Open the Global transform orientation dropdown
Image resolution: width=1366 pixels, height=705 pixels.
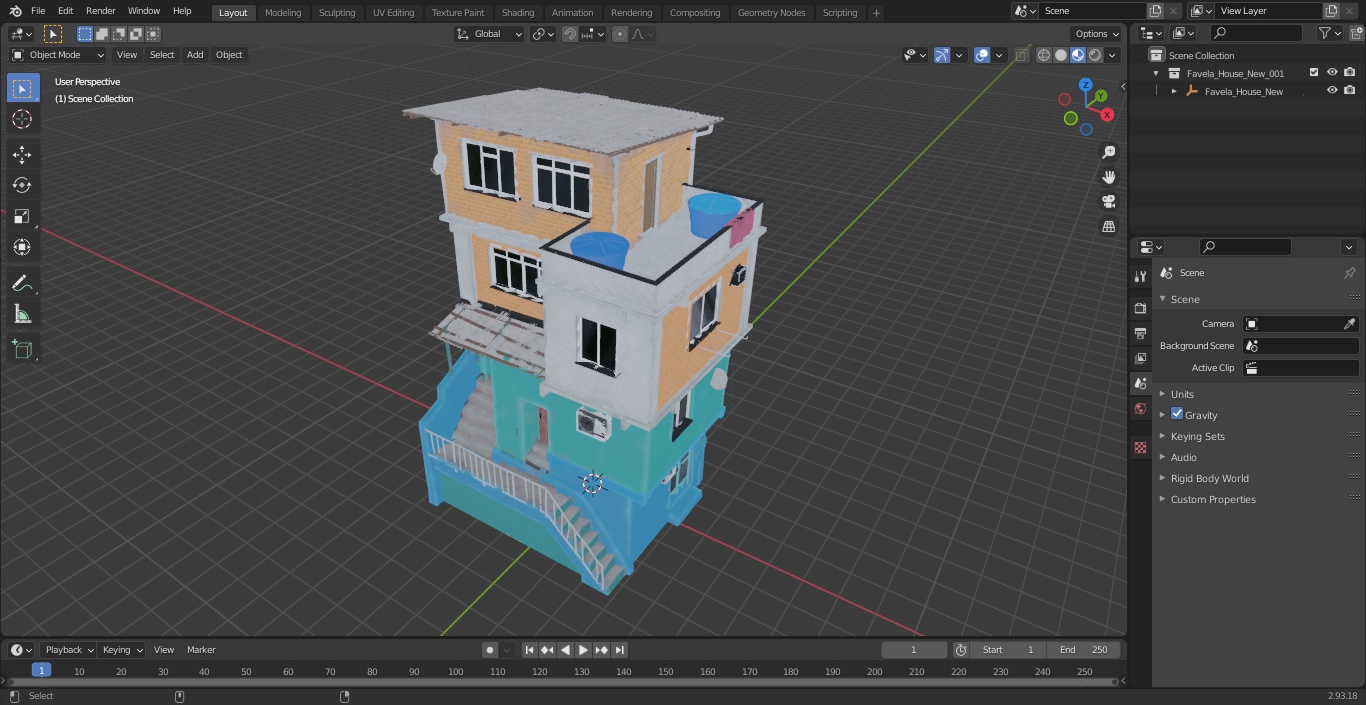[489, 34]
